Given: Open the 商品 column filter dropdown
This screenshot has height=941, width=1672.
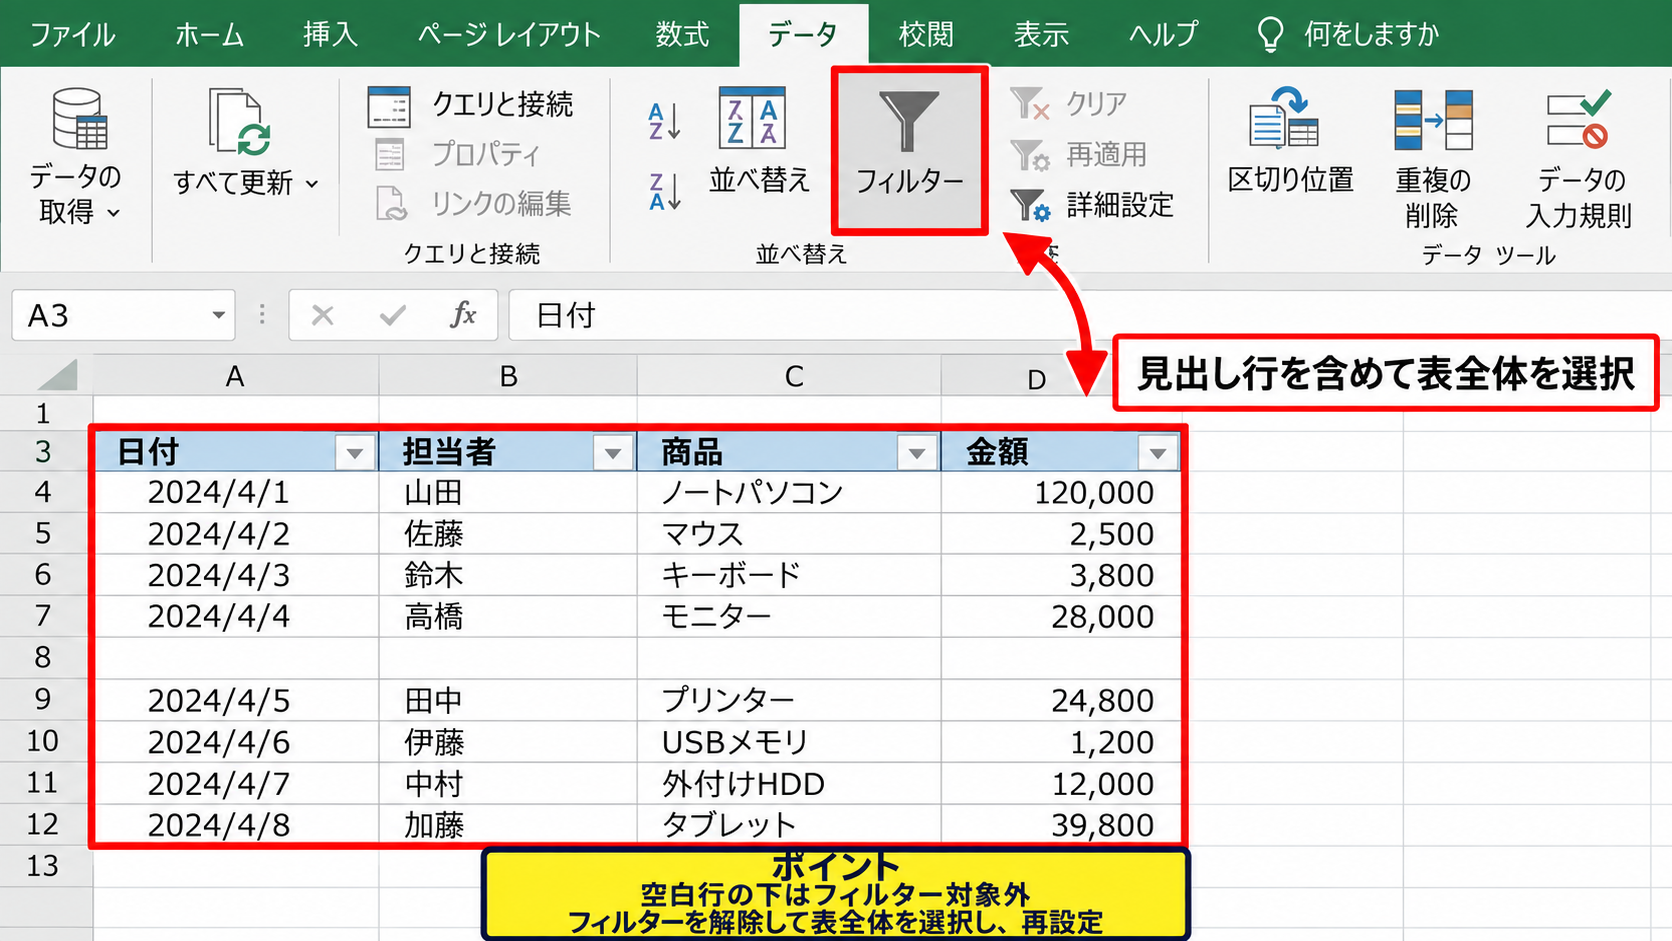Looking at the screenshot, I should pyautogui.click(x=917, y=453).
